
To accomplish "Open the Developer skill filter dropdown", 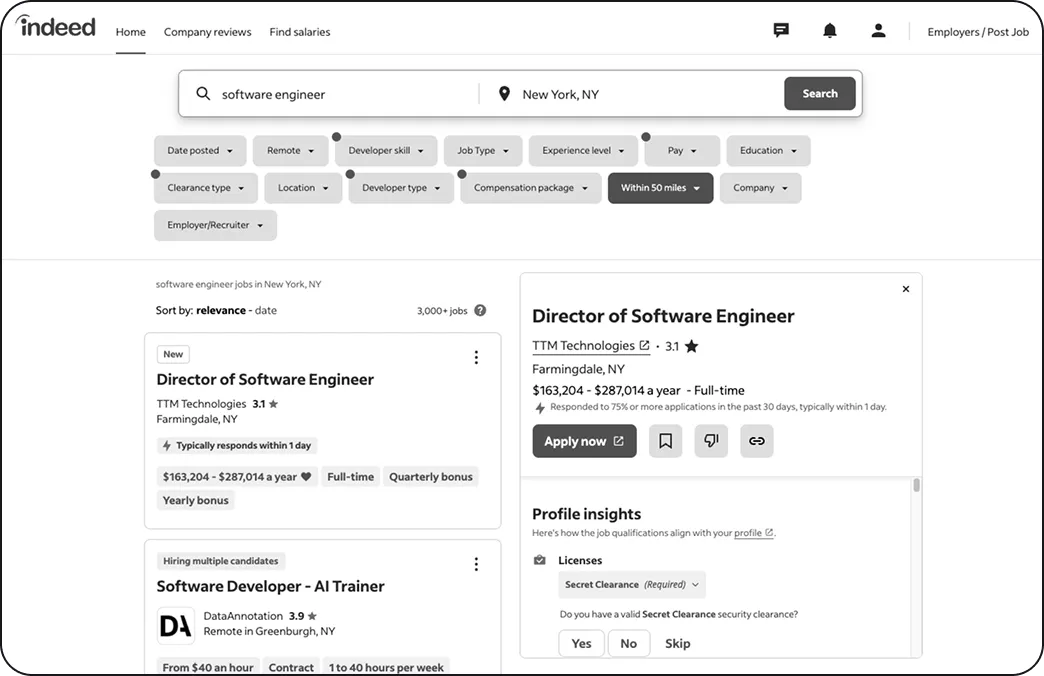I will (x=386, y=151).
